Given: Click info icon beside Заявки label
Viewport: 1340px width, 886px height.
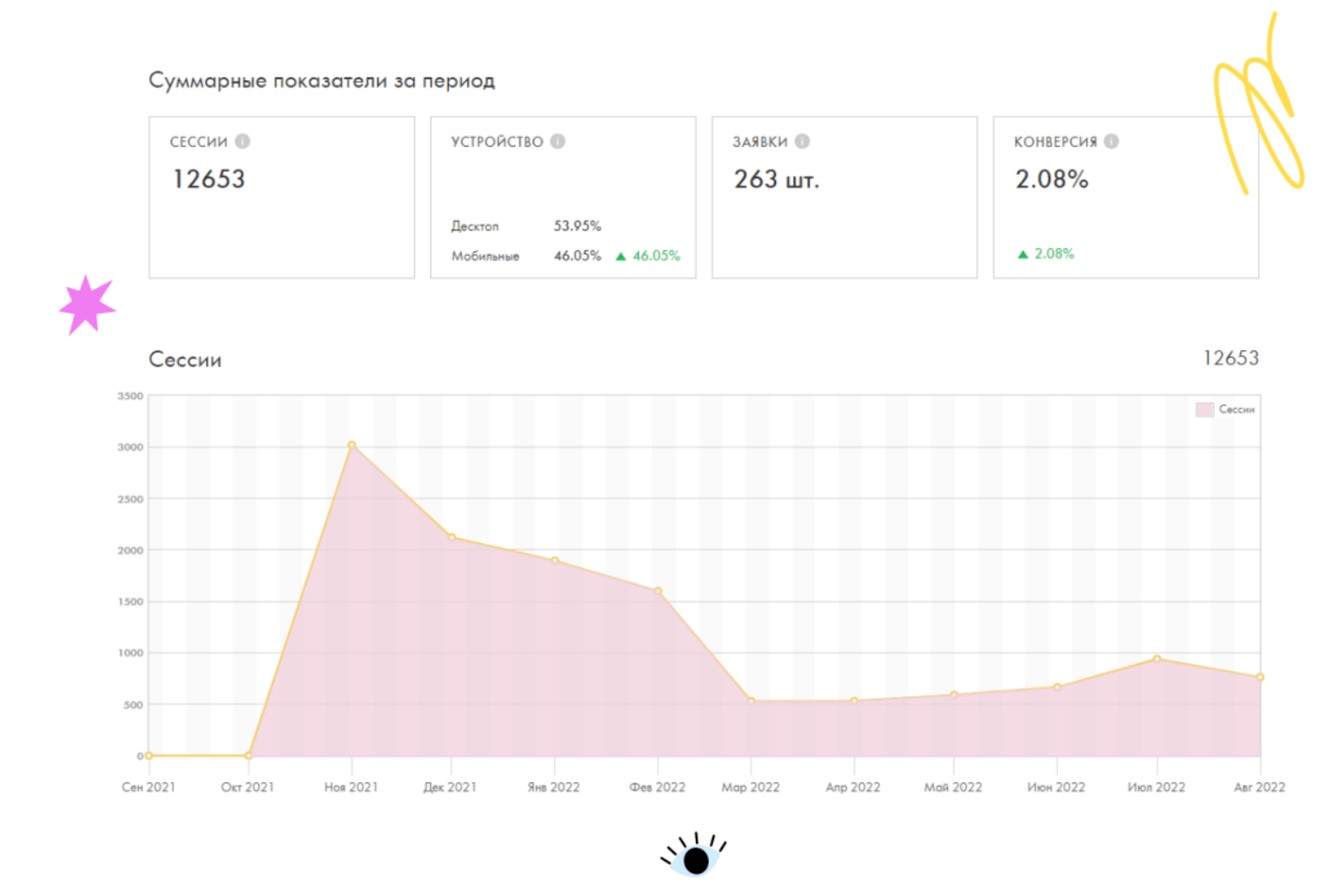Looking at the screenshot, I should pyautogui.click(x=802, y=142).
